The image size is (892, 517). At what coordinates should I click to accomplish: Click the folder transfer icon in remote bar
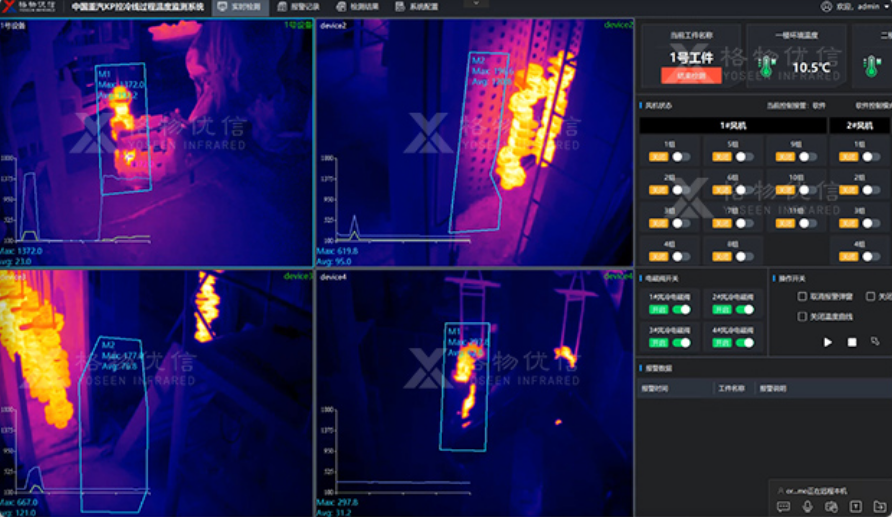coord(879,507)
